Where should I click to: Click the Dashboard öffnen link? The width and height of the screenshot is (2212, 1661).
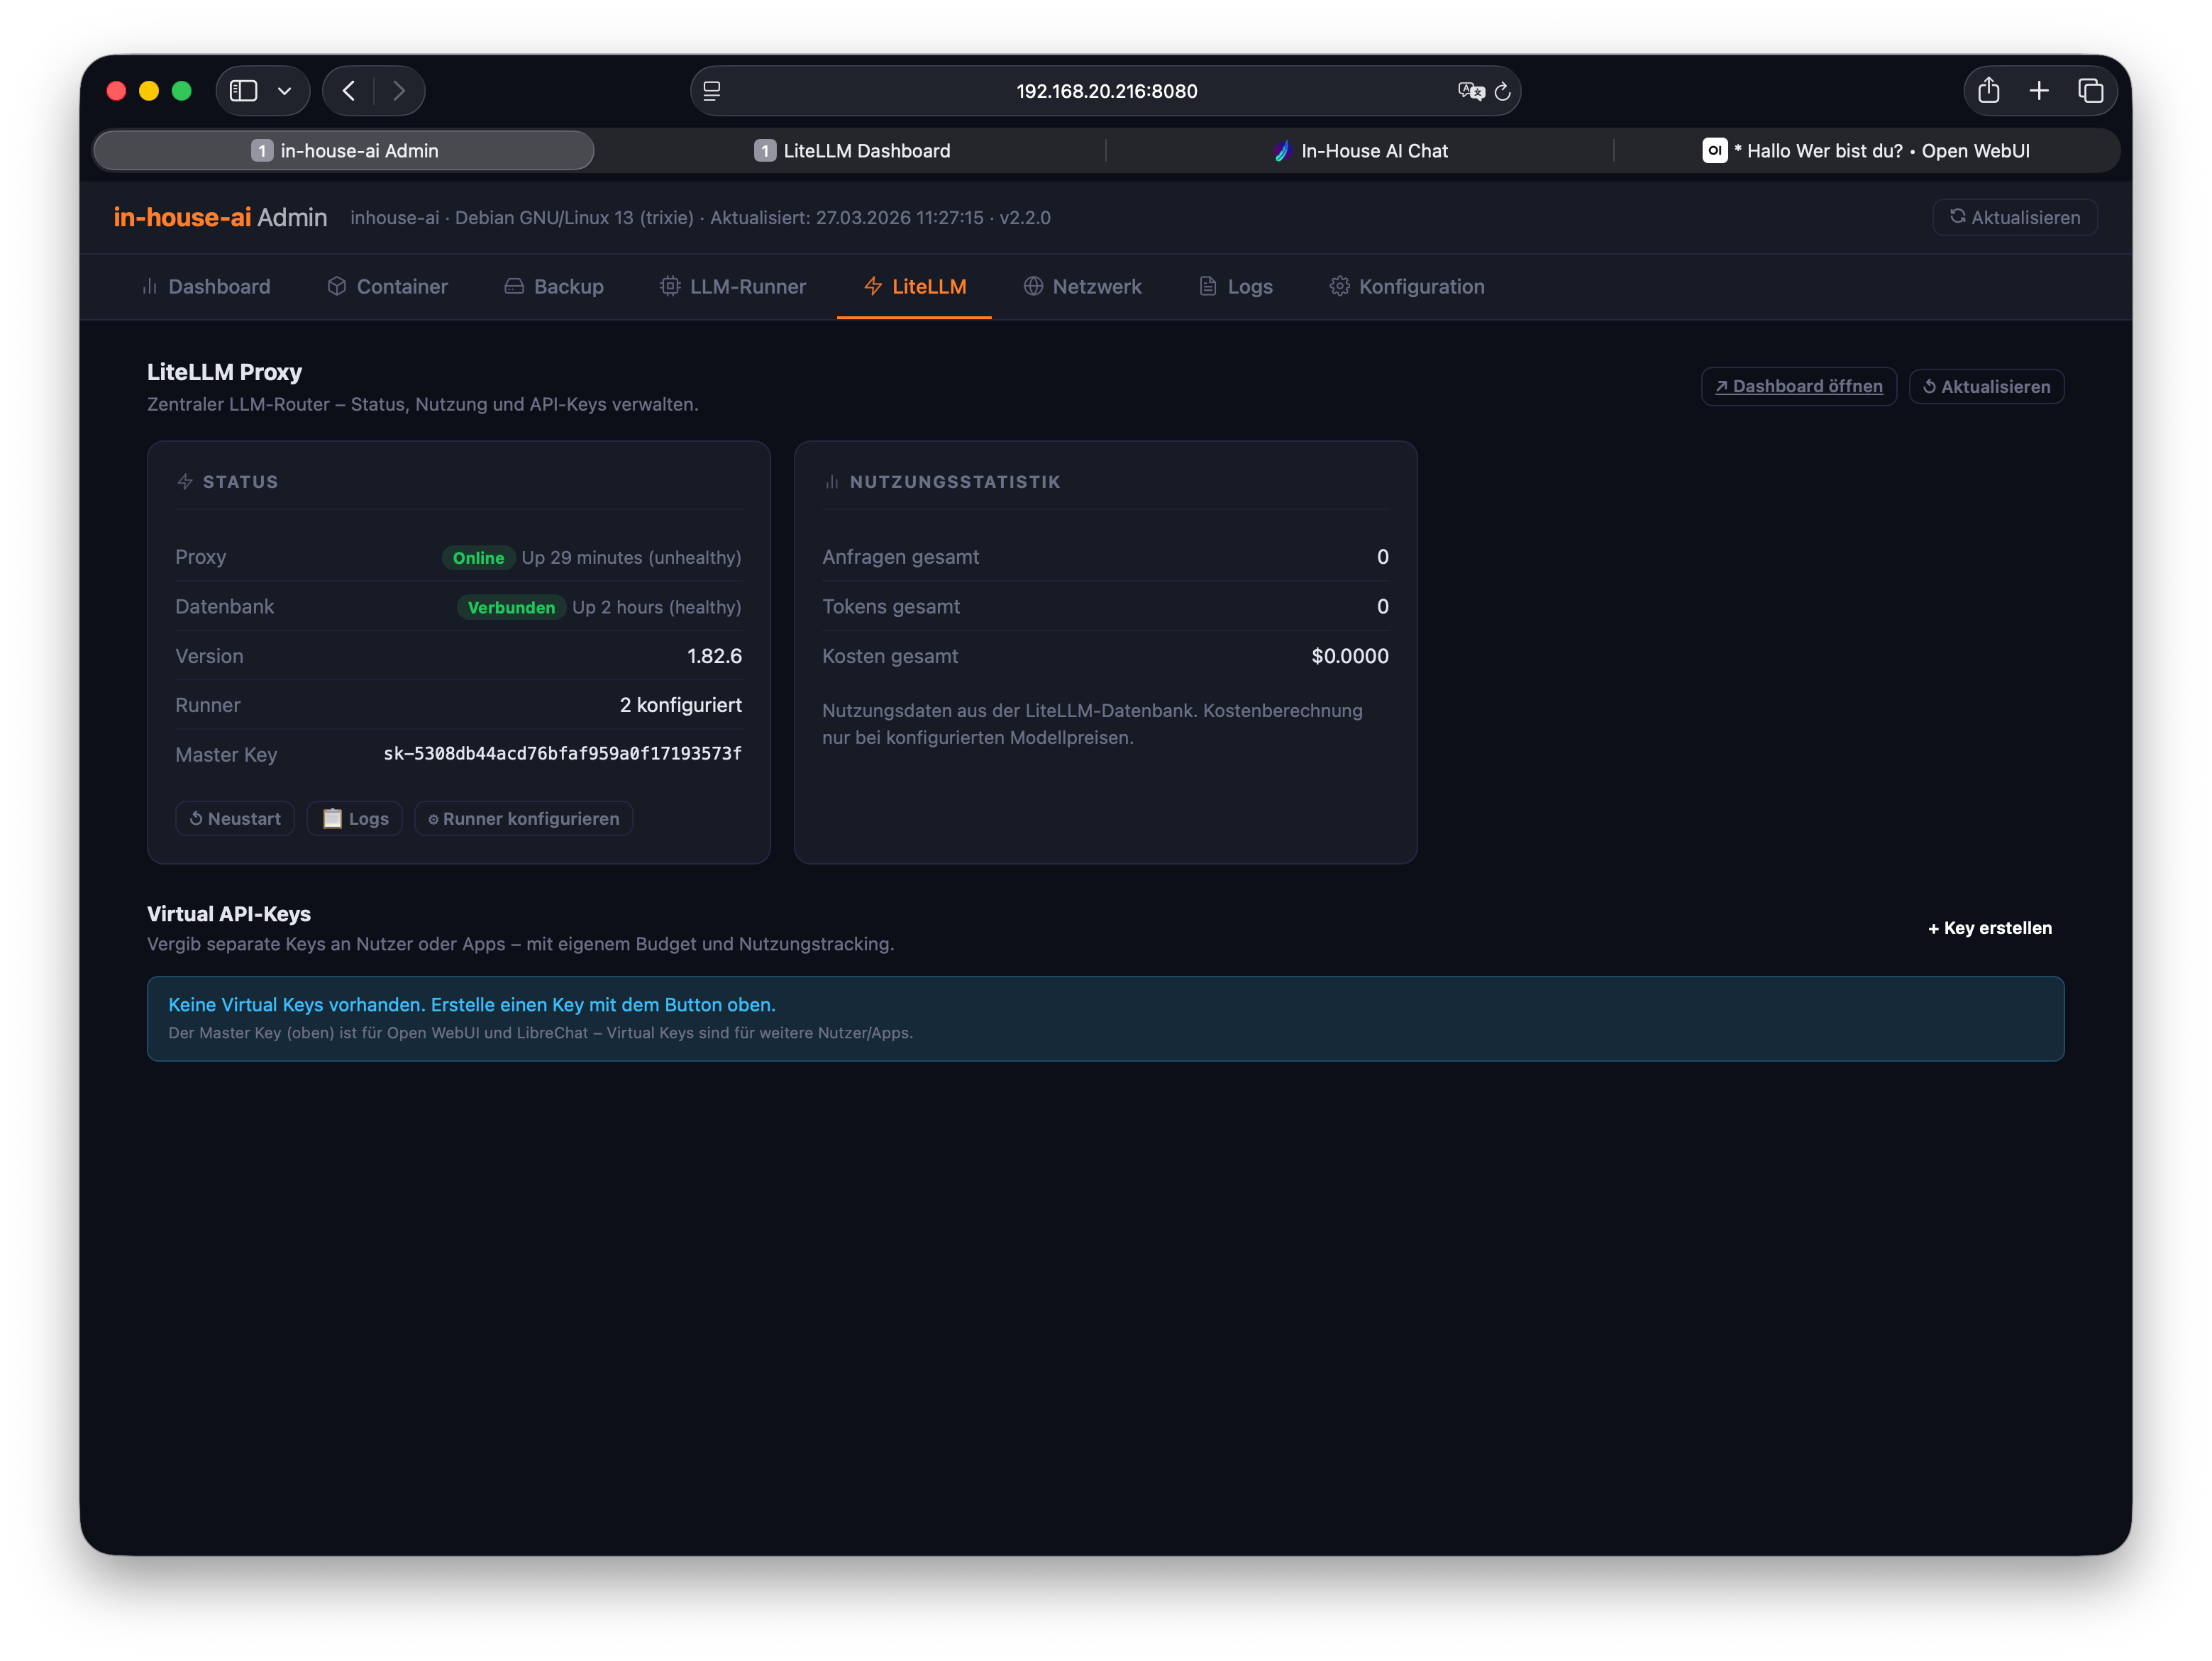pyautogui.click(x=1798, y=387)
